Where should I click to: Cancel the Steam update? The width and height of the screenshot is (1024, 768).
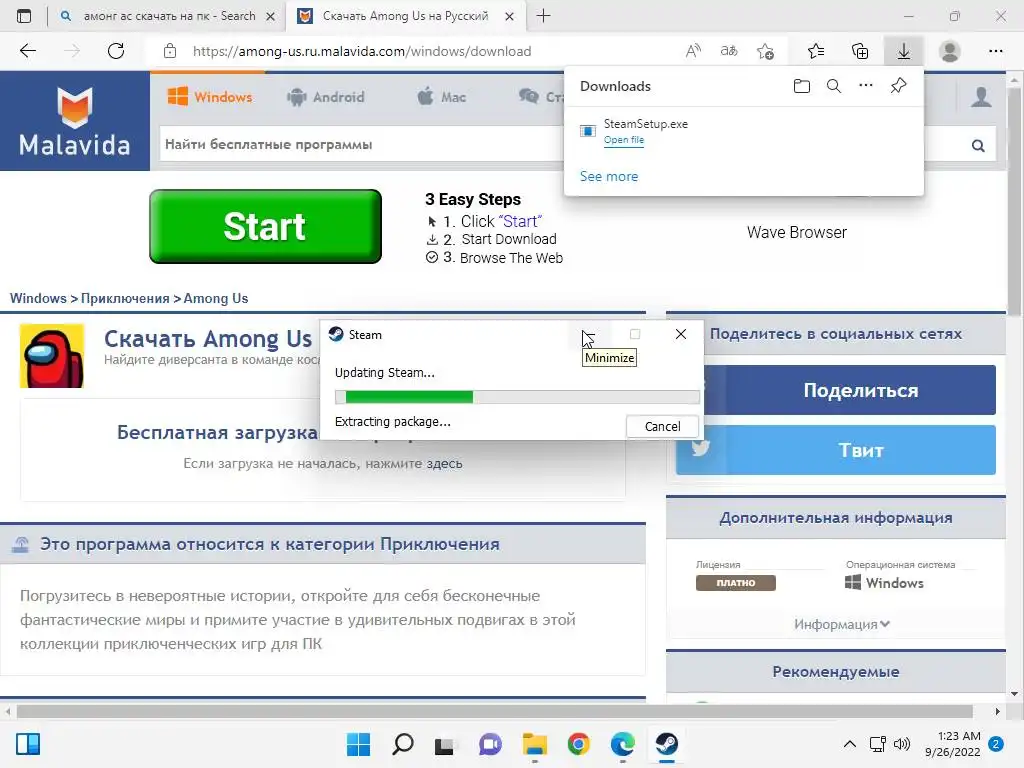(x=662, y=426)
